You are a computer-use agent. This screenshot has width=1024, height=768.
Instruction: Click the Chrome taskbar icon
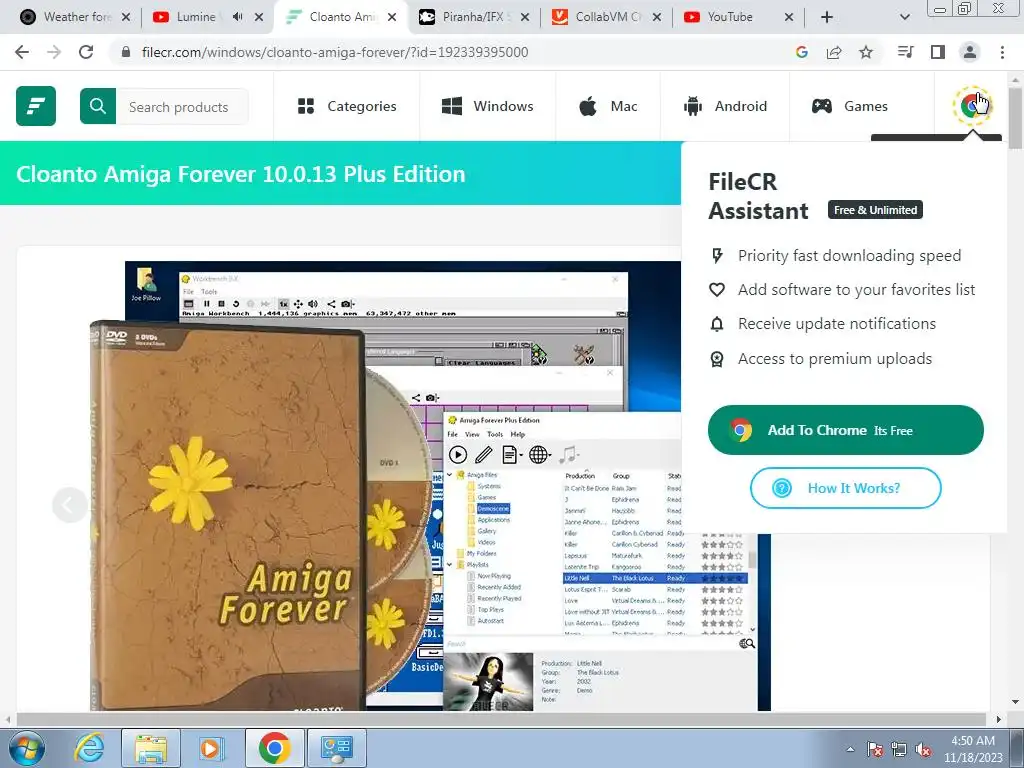(x=274, y=748)
